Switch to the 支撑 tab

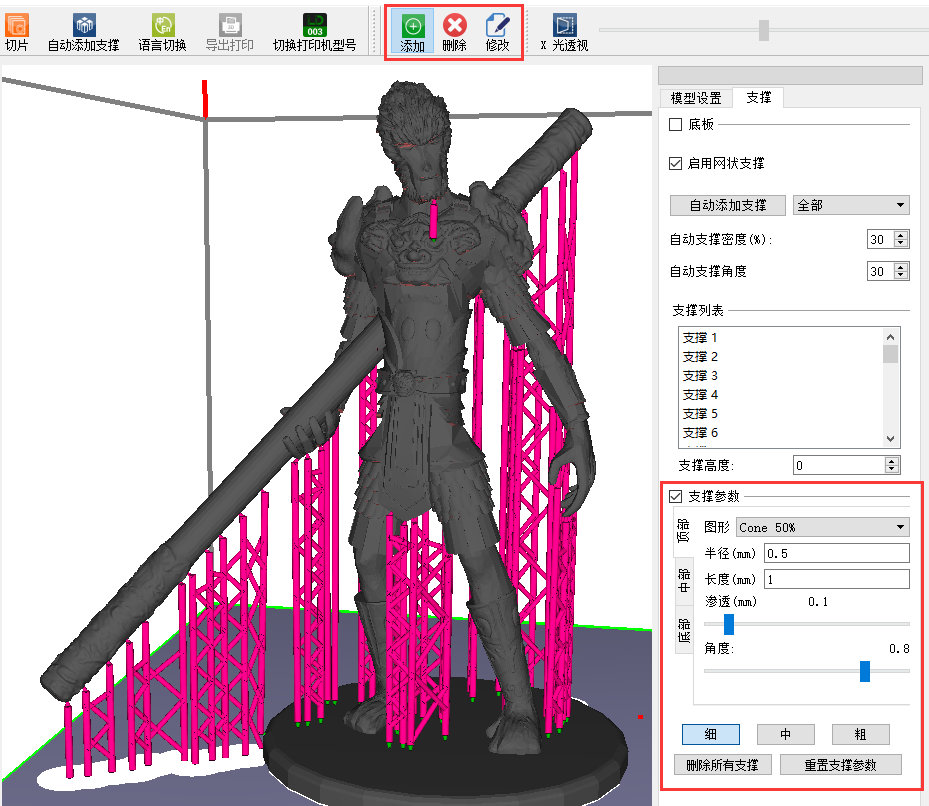click(x=758, y=97)
